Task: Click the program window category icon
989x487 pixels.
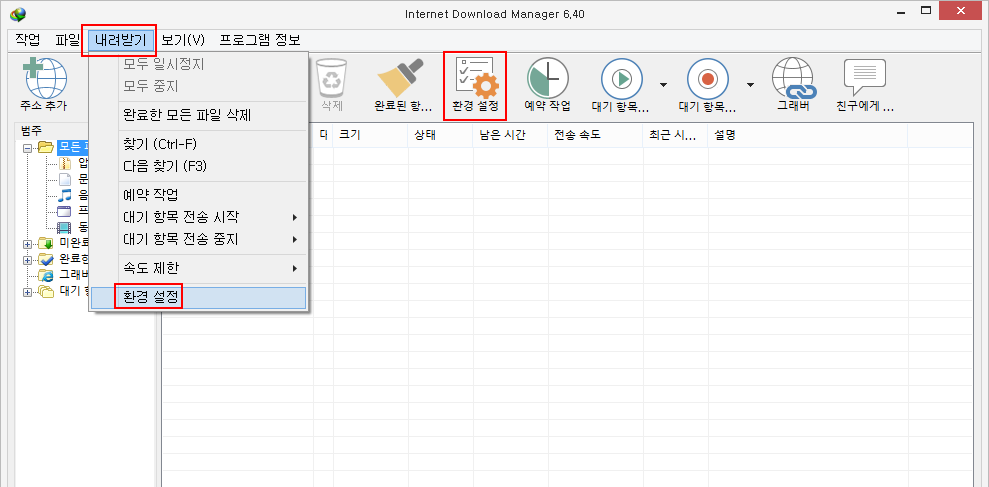Action: (x=64, y=211)
